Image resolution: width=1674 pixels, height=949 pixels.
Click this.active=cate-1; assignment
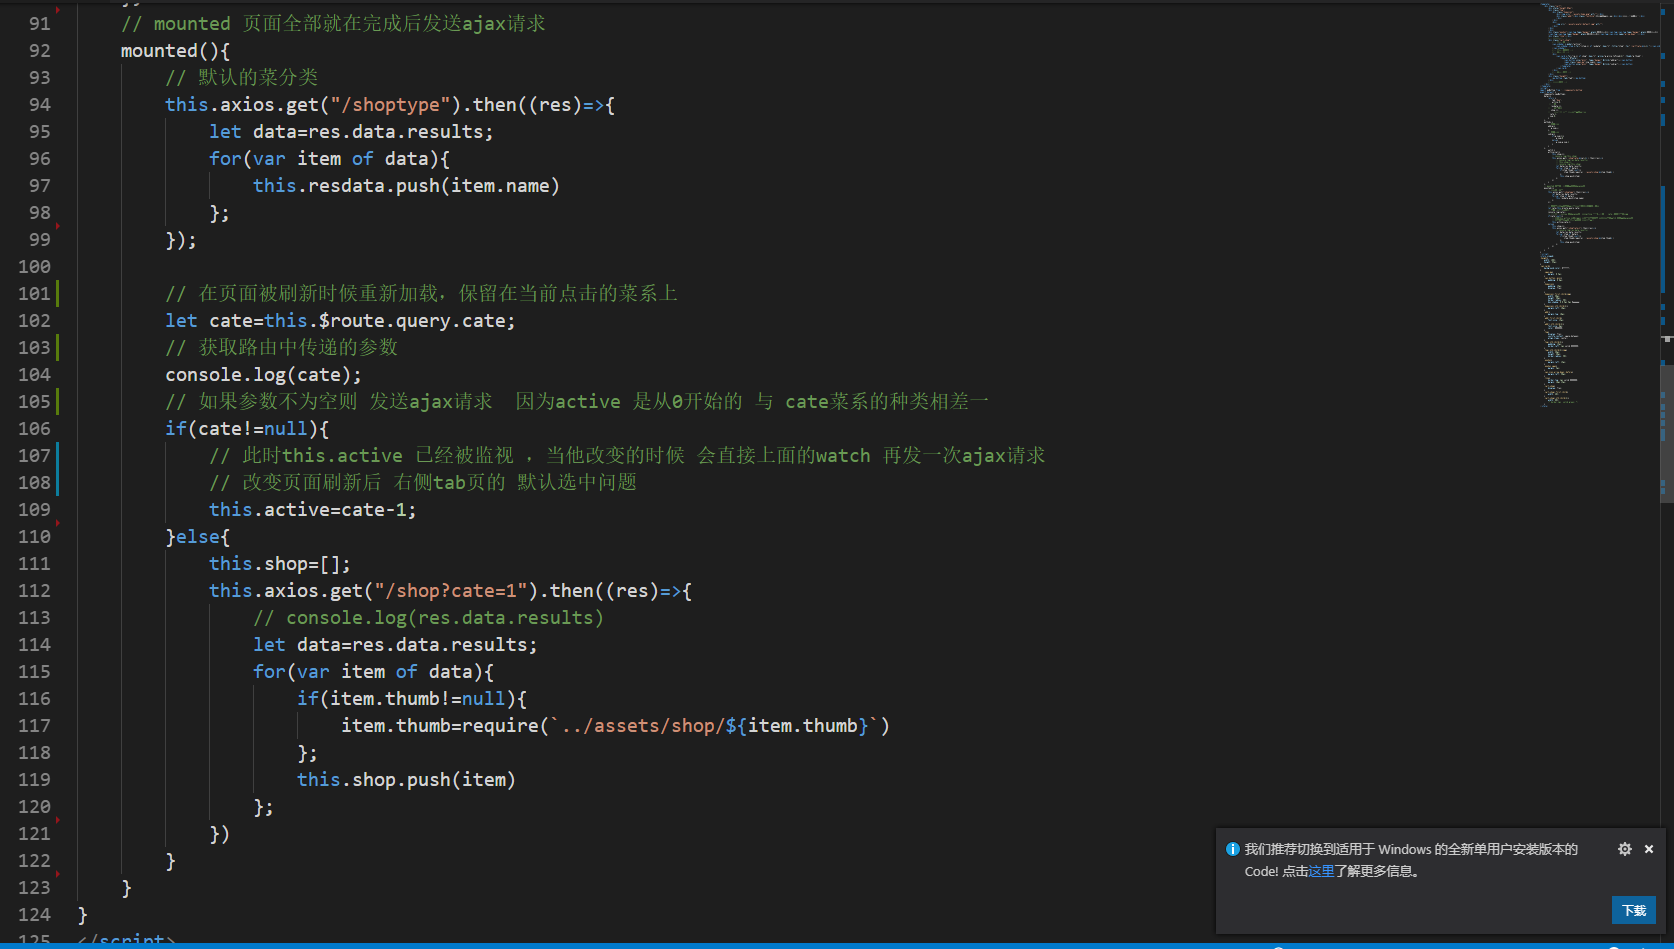pos(312,509)
